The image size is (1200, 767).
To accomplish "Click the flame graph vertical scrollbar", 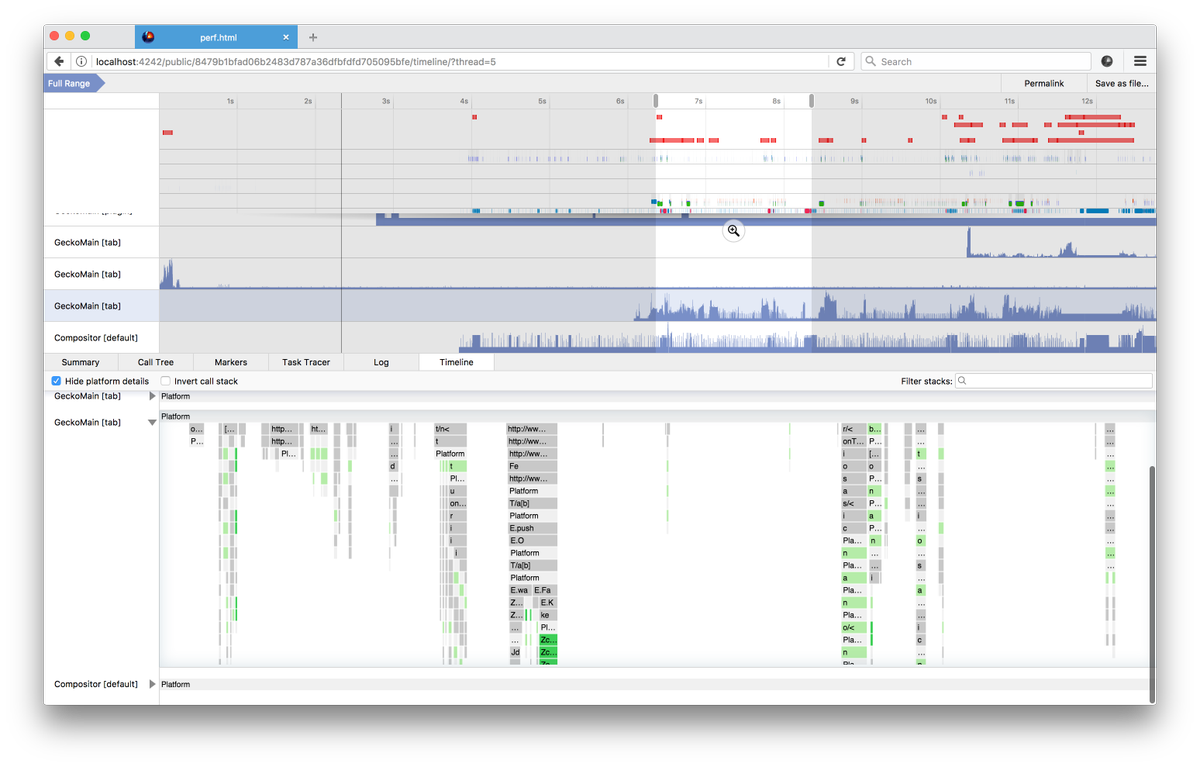I will coord(1152,585).
